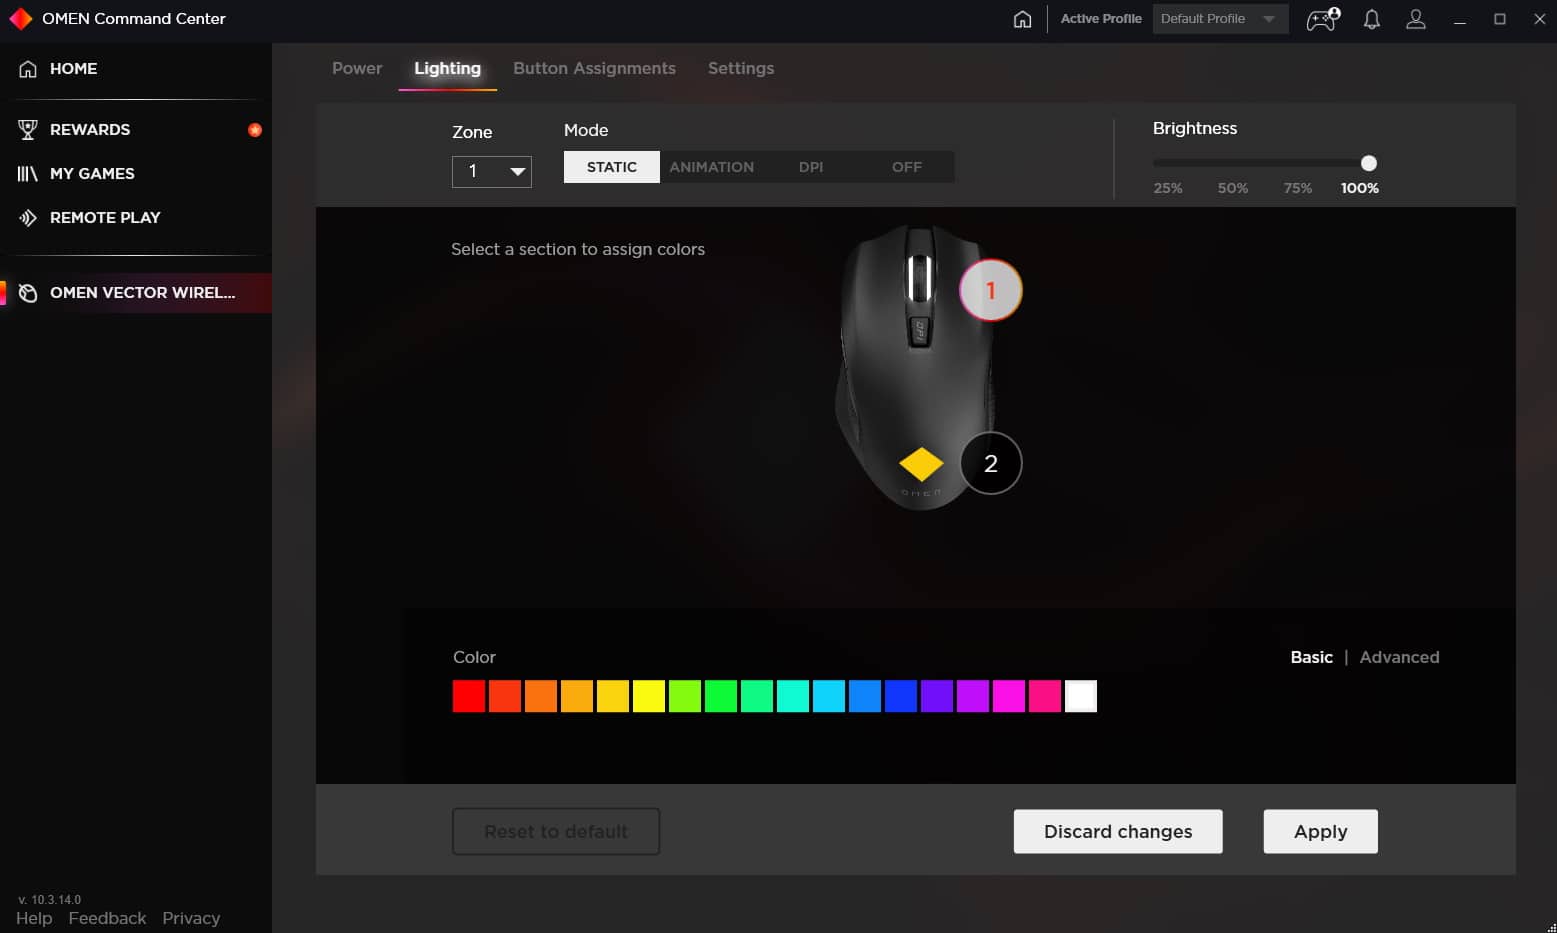Open My Games library in sidebar

pos(92,174)
